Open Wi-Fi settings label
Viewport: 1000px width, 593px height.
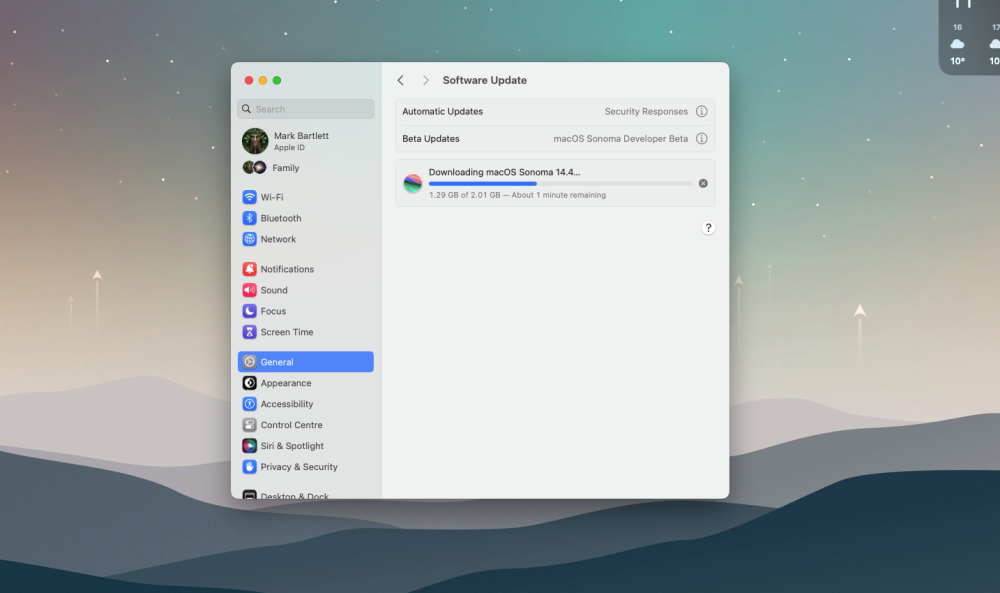tap(272, 197)
